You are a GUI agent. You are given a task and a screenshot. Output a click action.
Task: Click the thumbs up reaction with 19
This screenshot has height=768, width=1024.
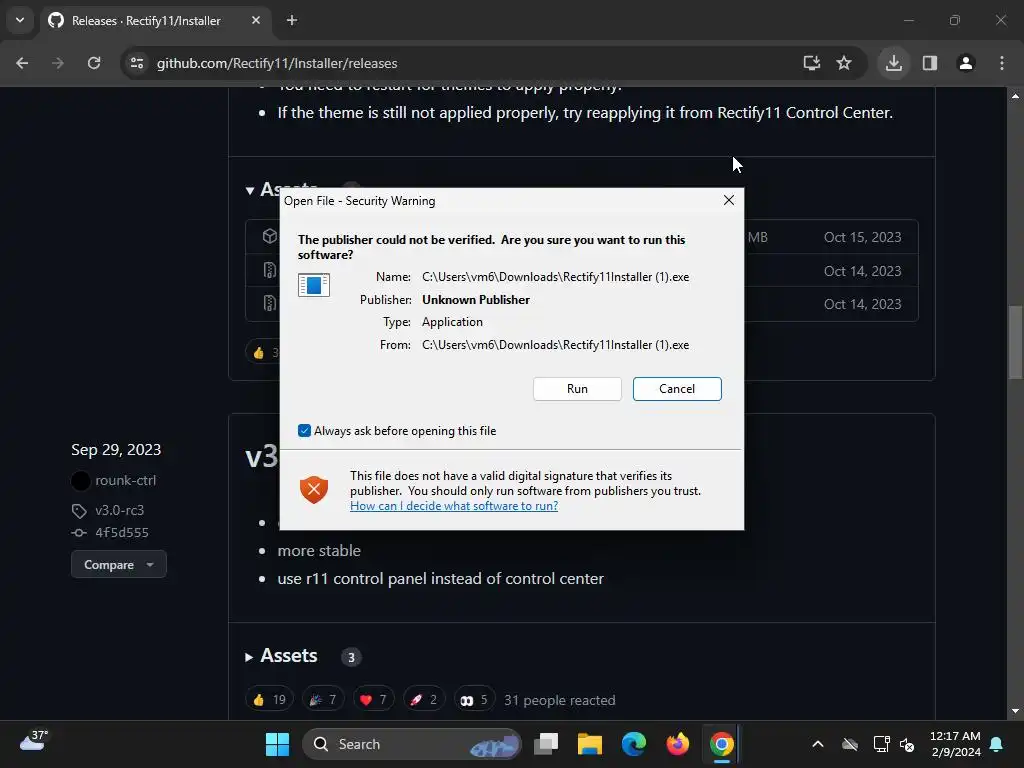coord(269,700)
